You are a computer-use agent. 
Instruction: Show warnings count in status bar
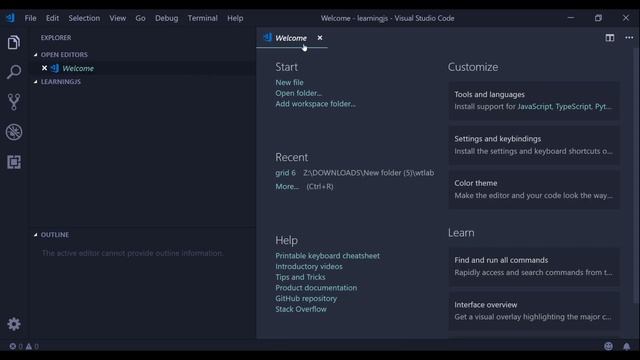(x=32, y=347)
